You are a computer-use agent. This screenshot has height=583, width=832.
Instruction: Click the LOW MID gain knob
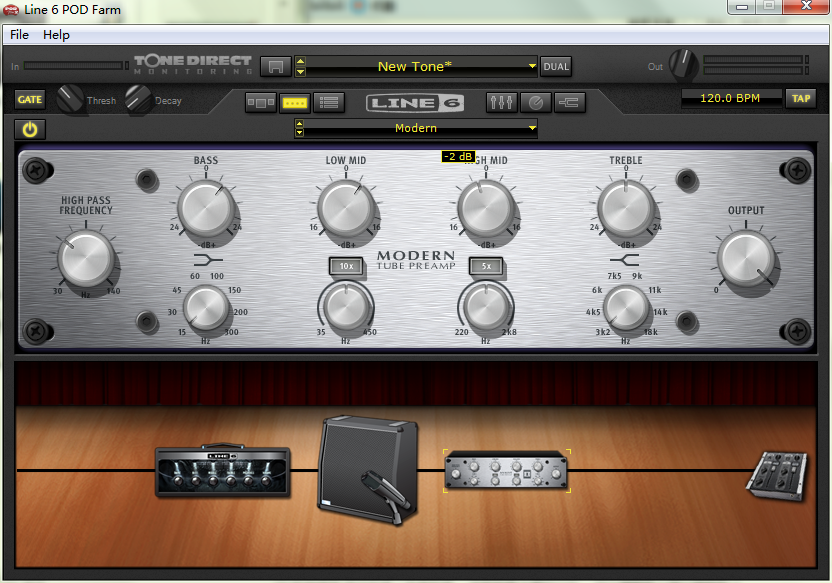[x=346, y=208]
